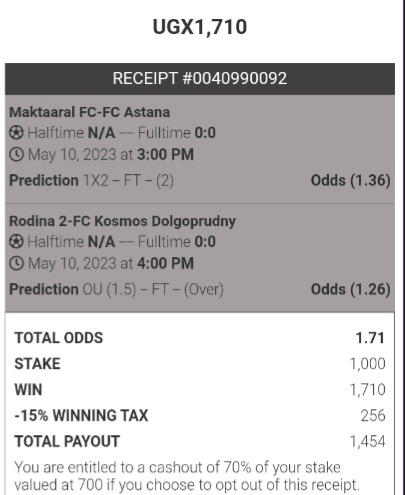Image resolution: width=405 pixels, height=495 pixels.
Task: Click May 10, 2023 at 3:00 PM date
Action: [x=111, y=155]
